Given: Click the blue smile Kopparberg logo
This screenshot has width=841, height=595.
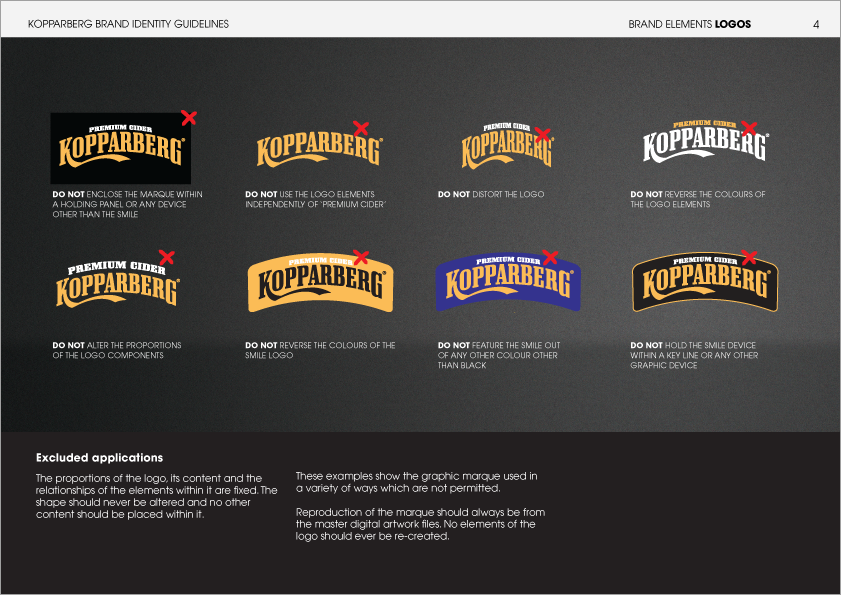Looking at the screenshot, I should point(508,282).
